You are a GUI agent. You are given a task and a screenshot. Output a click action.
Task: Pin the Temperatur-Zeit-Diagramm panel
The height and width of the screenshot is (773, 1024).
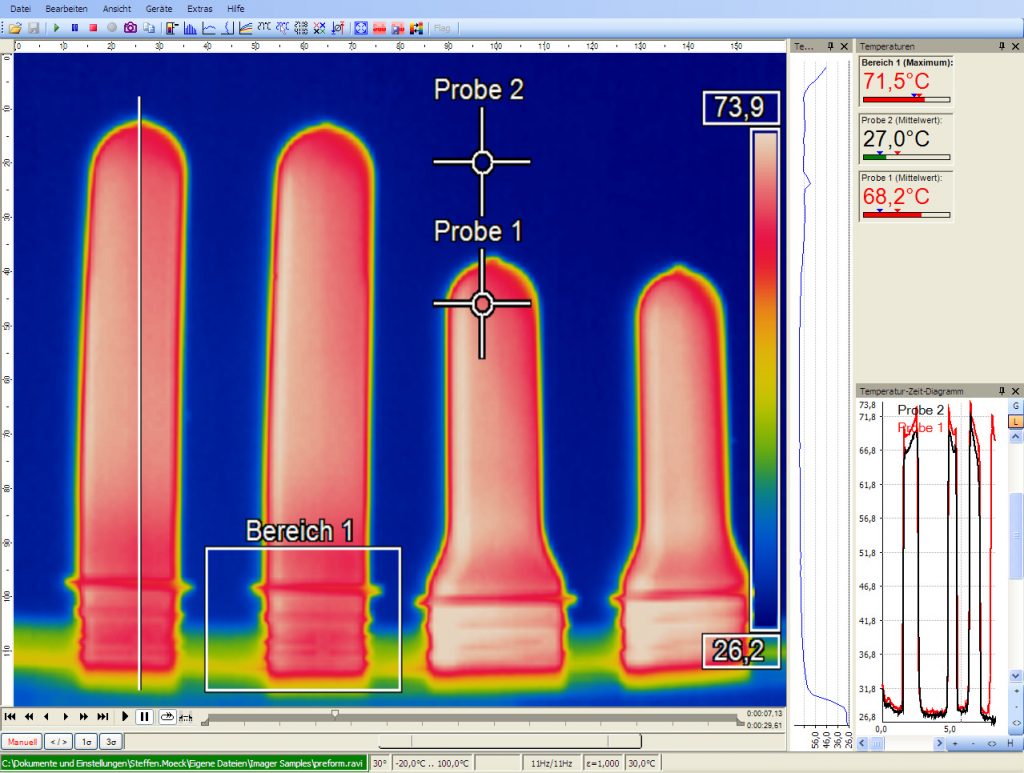click(1002, 391)
